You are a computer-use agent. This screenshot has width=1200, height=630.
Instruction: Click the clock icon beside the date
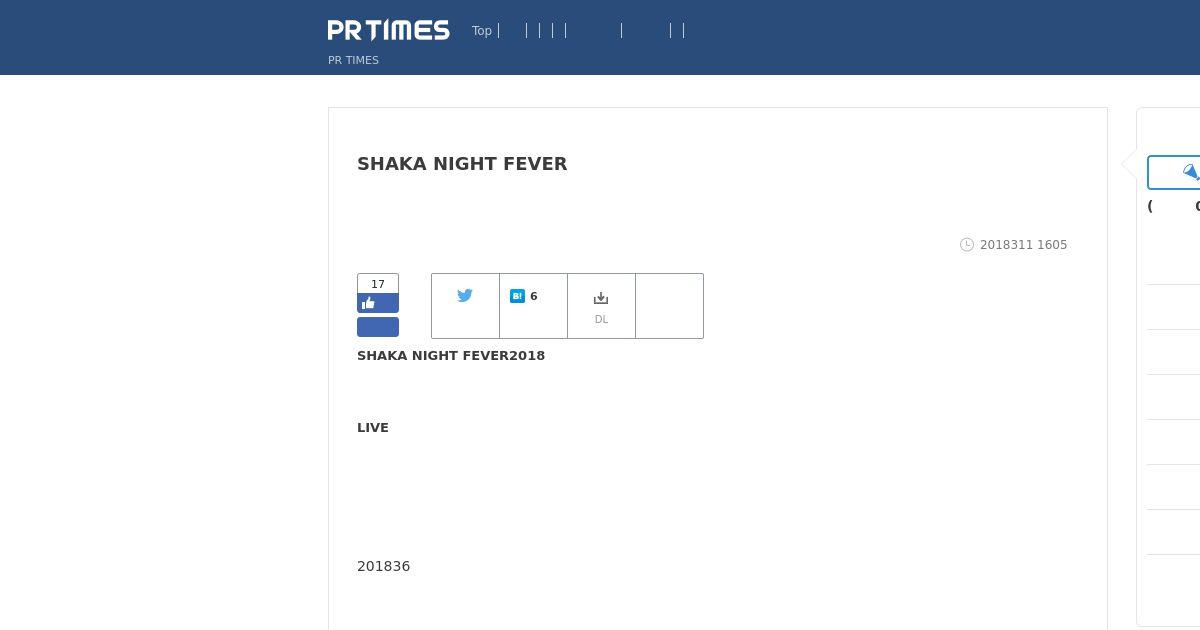(967, 245)
